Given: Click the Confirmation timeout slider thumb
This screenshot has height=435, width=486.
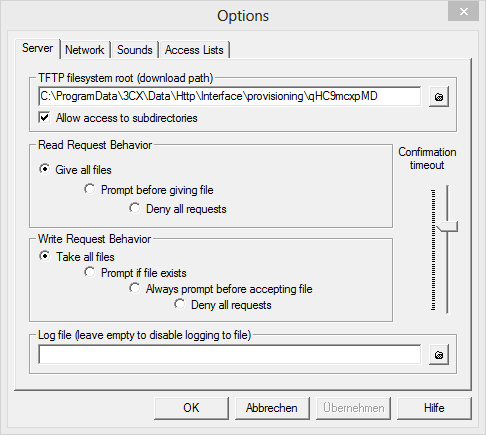Looking at the screenshot, I should [447, 227].
